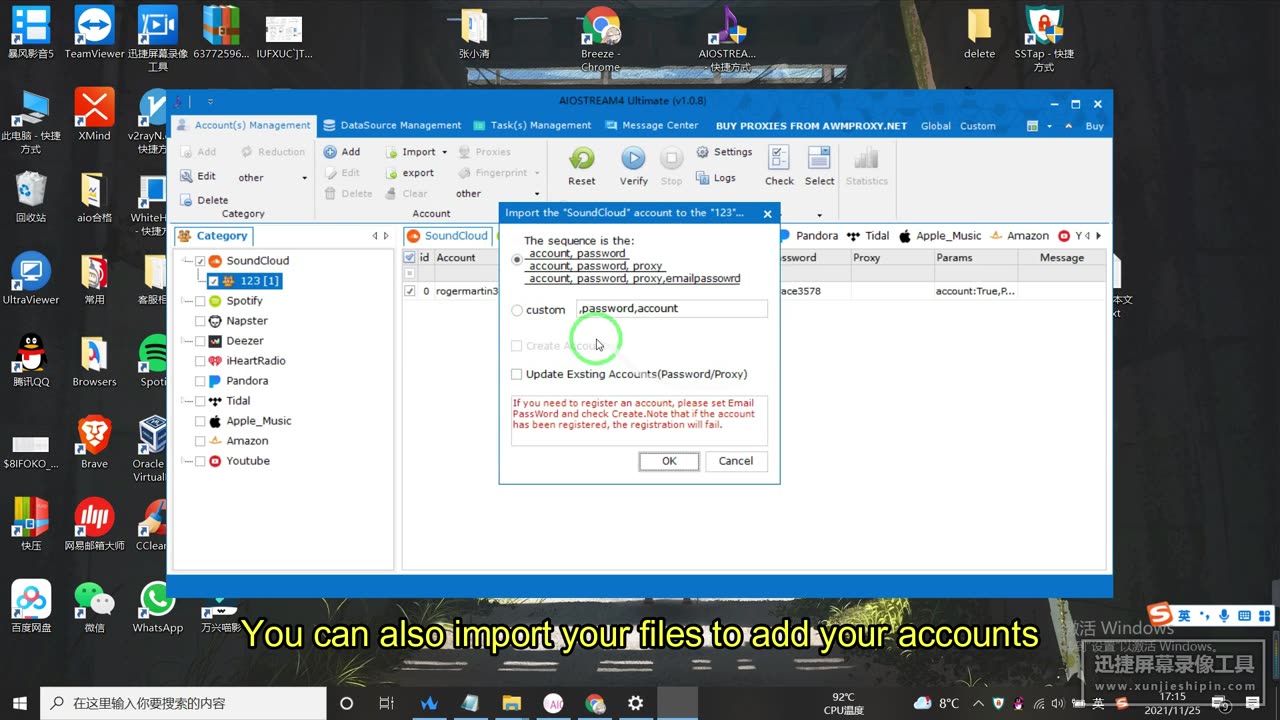1280x720 pixels.
Task: Open Message Center tab
Action: tap(651, 126)
